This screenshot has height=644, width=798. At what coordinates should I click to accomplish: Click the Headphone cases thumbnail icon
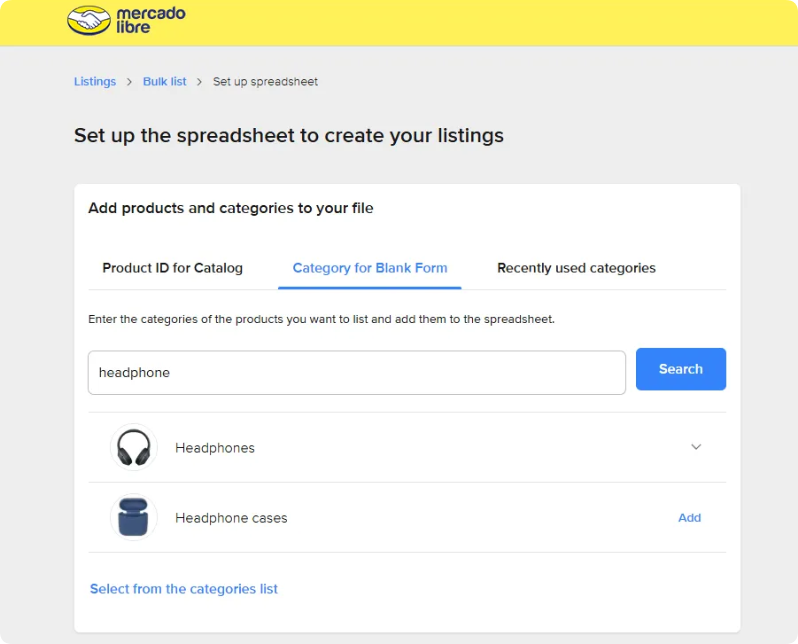click(x=133, y=517)
